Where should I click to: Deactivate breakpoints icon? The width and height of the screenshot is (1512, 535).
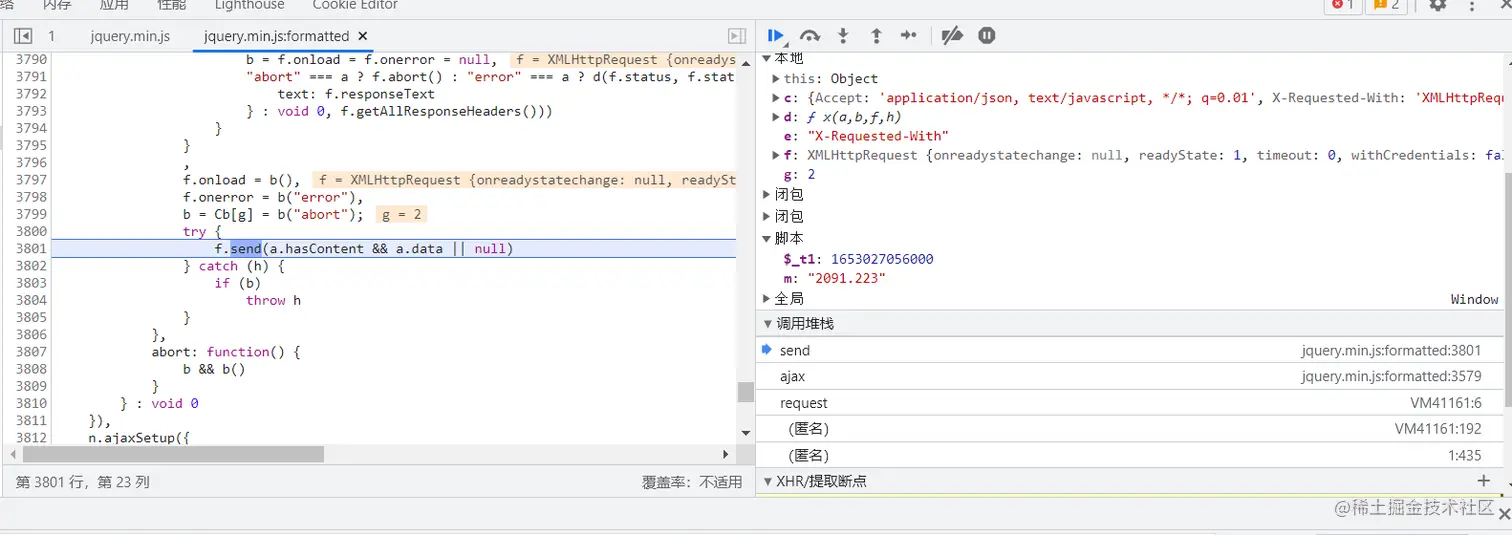(952, 36)
